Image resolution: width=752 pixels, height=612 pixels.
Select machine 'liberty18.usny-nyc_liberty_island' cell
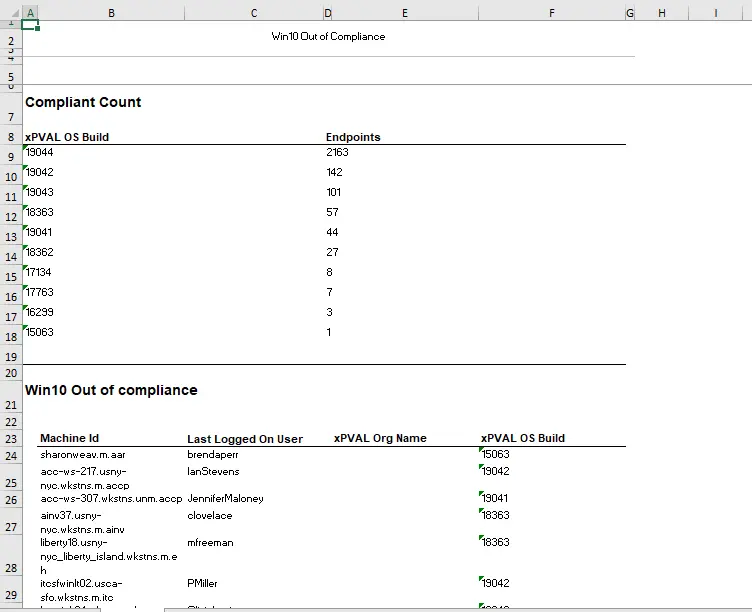(x=109, y=556)
